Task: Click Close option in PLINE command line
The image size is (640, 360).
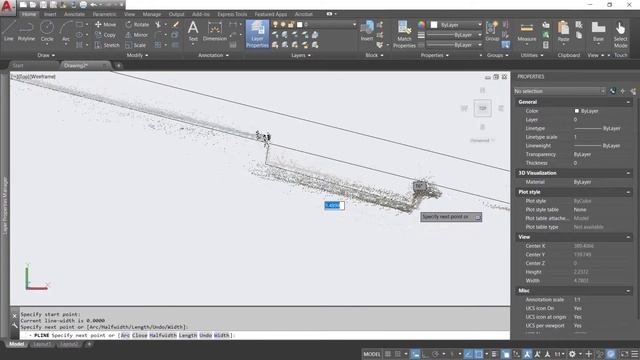Action: 139,335
